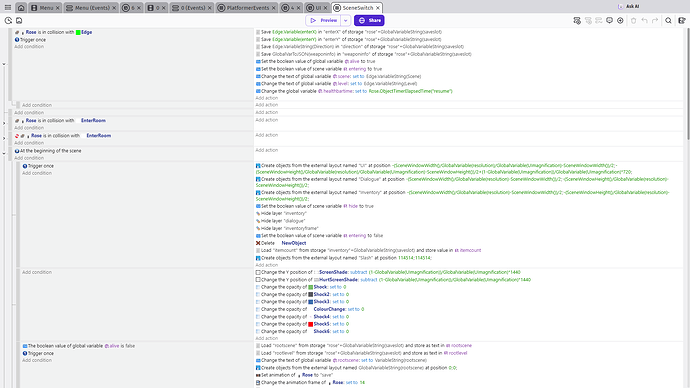Viewport: 690px width, 388px height.
Task: Select Load "itemcount" from storage action
Action: click(x=368, y=250)
